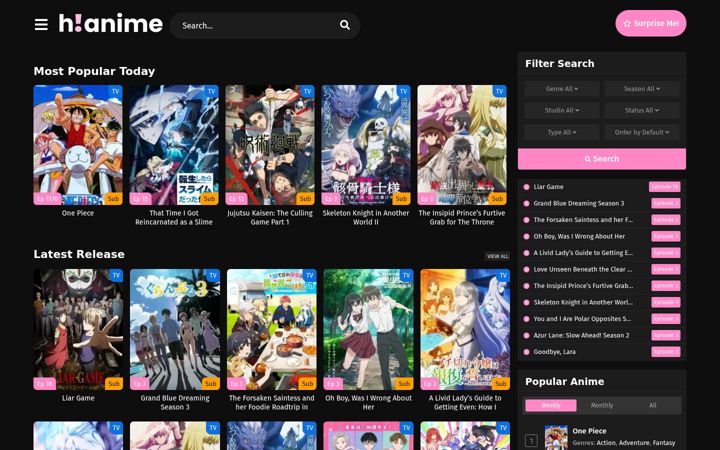Viewport: 720px width, 450px height.
Task: Click the Adventure genre link under One Piece
Action: (x=633, y=443)
